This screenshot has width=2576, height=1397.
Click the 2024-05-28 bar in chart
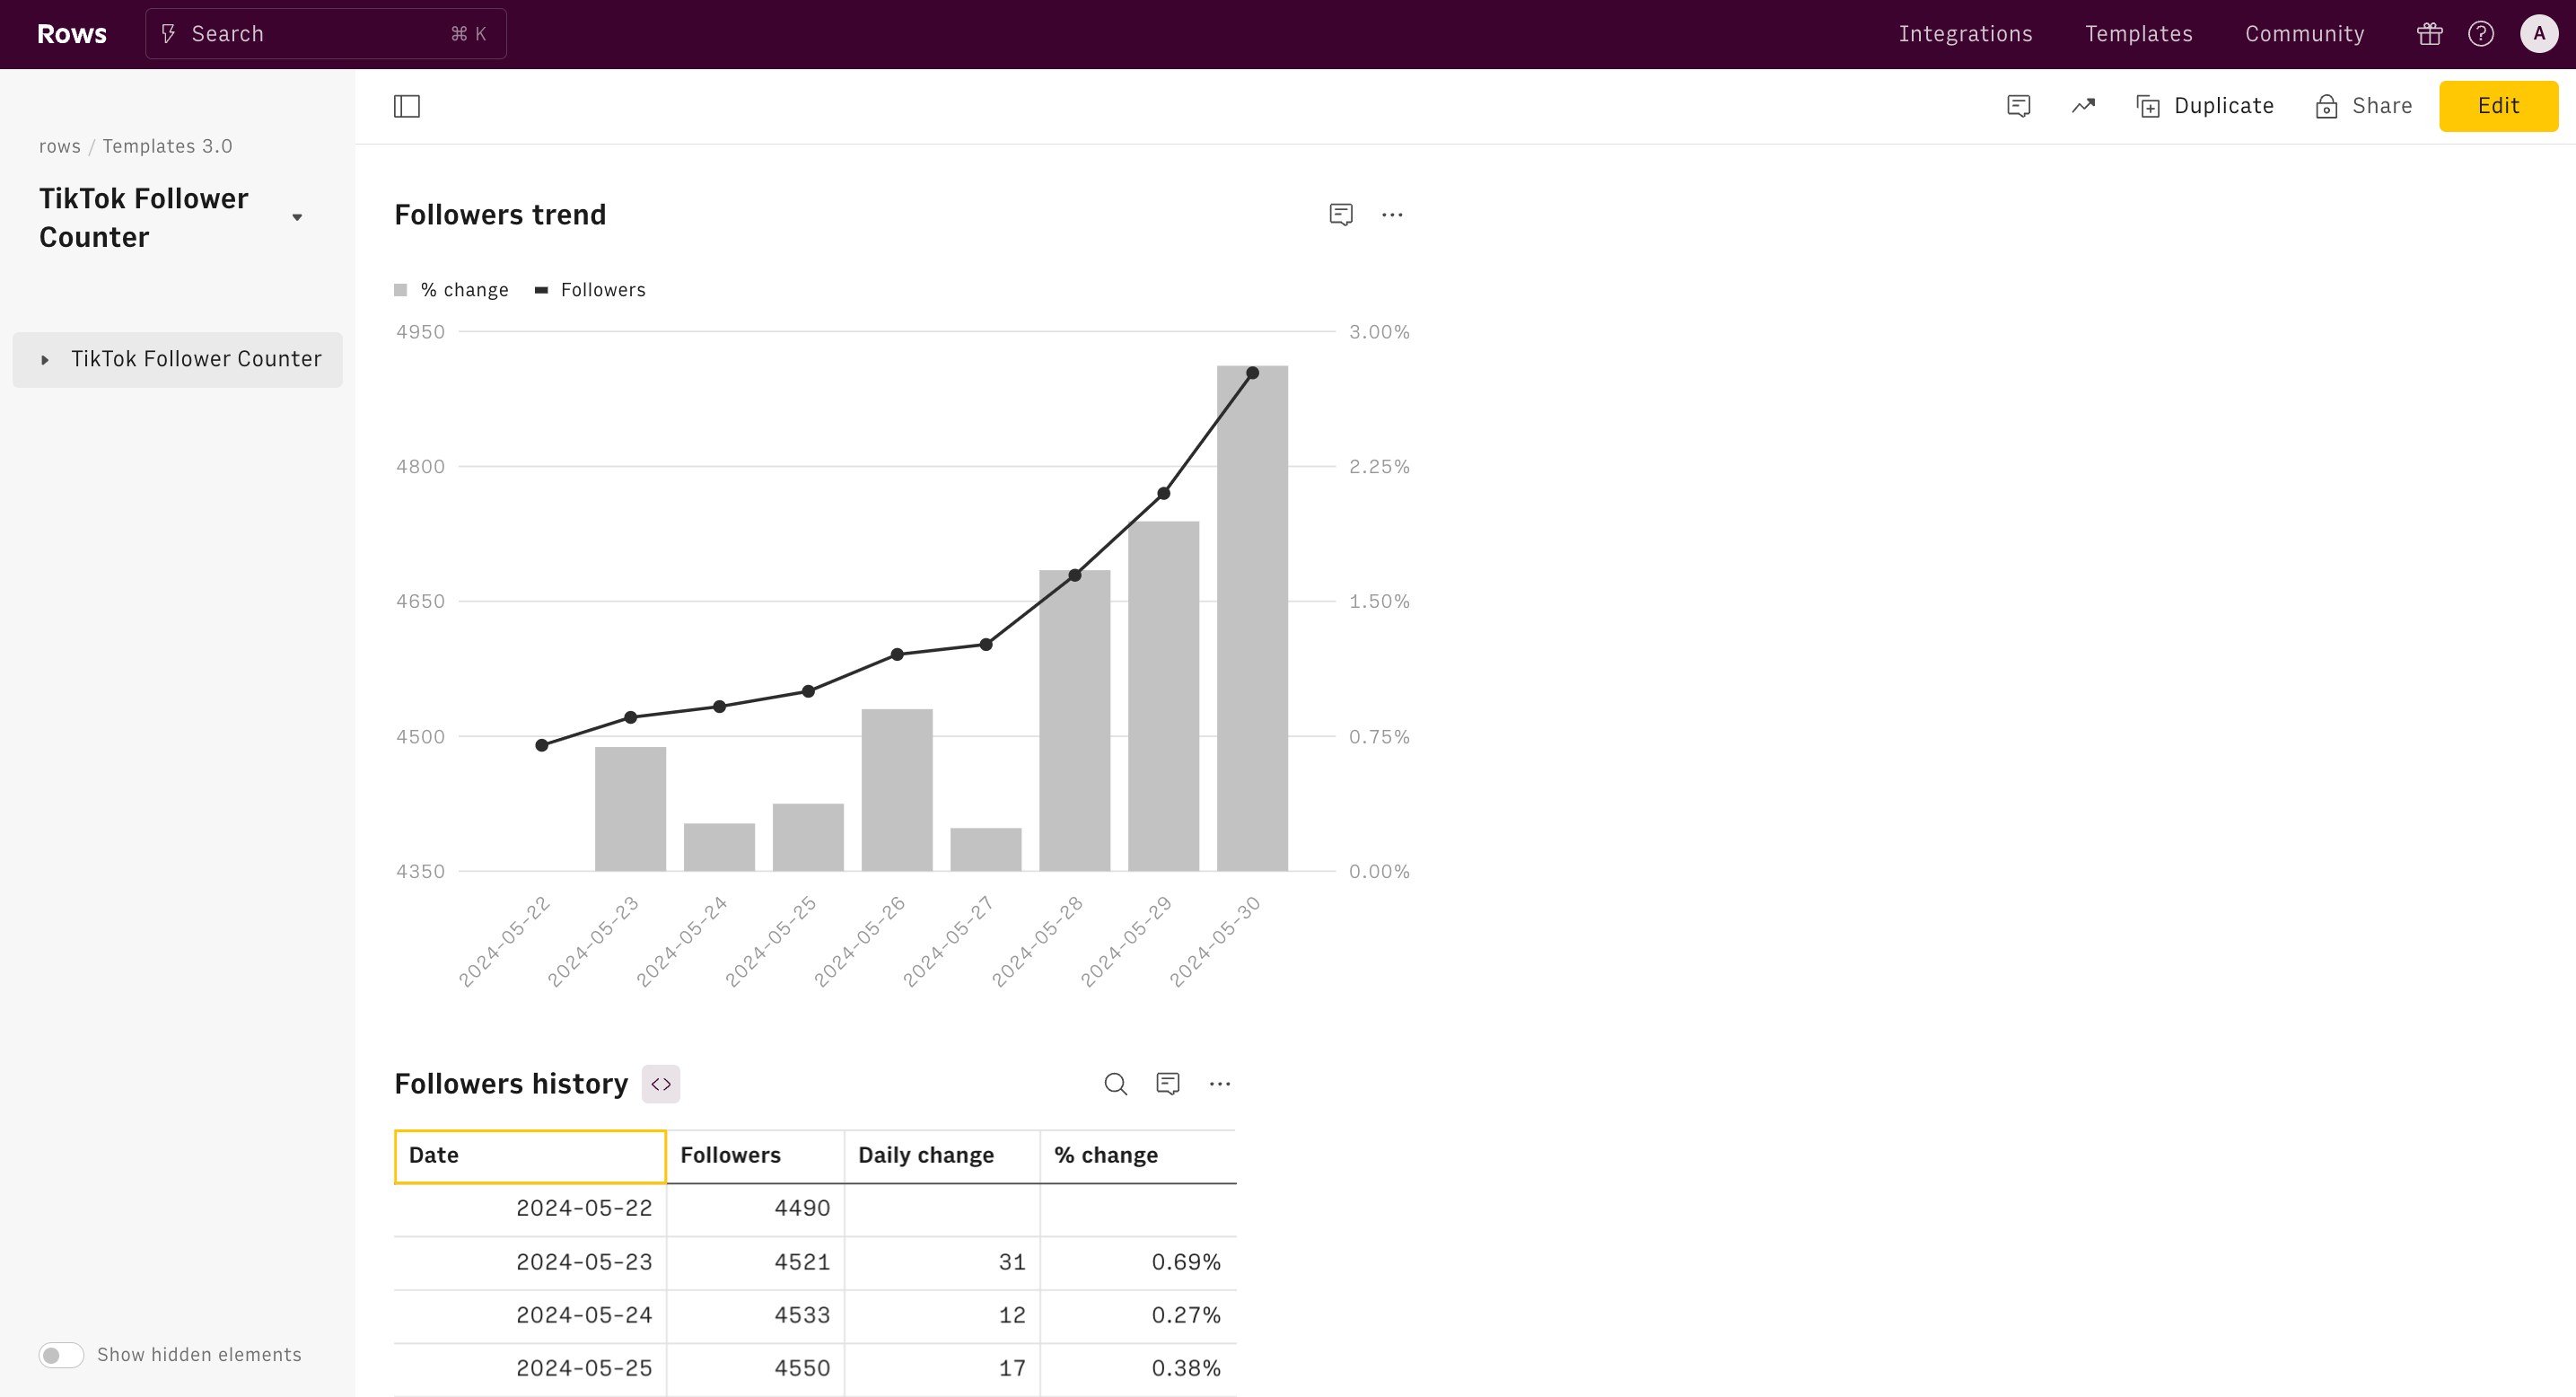tap(1074, 720)
